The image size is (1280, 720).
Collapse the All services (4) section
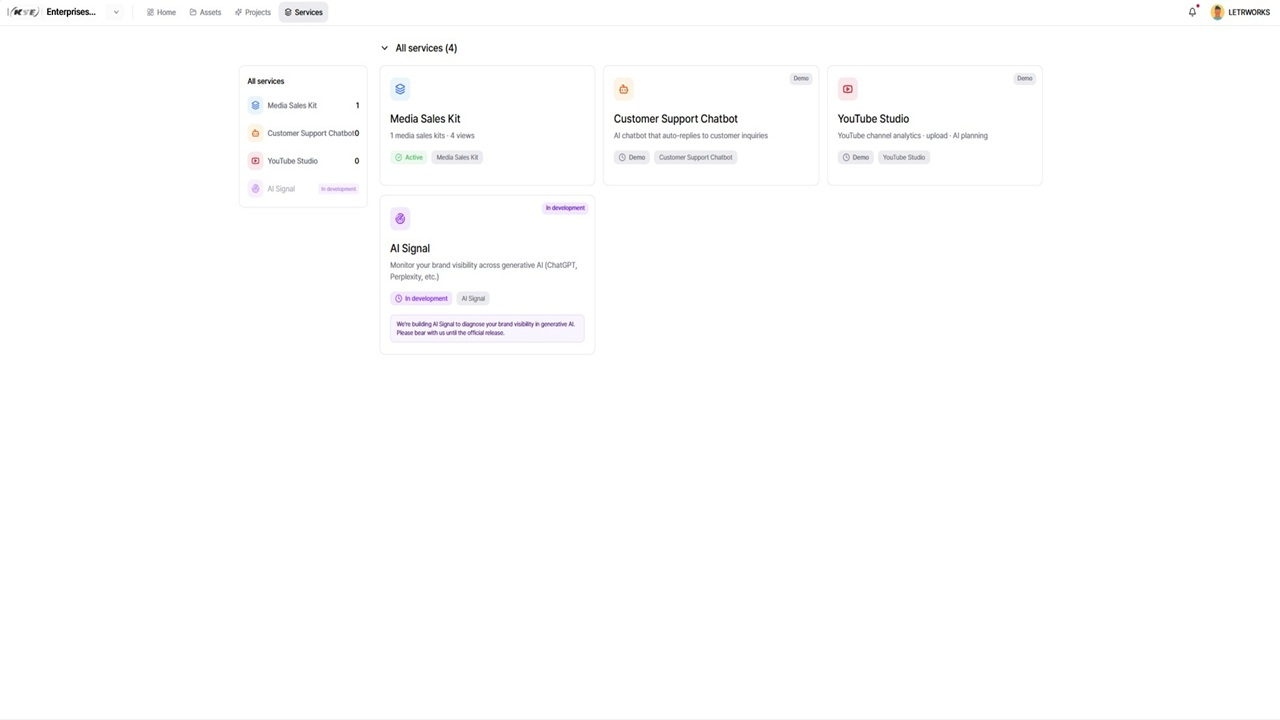tap(384, 48)
